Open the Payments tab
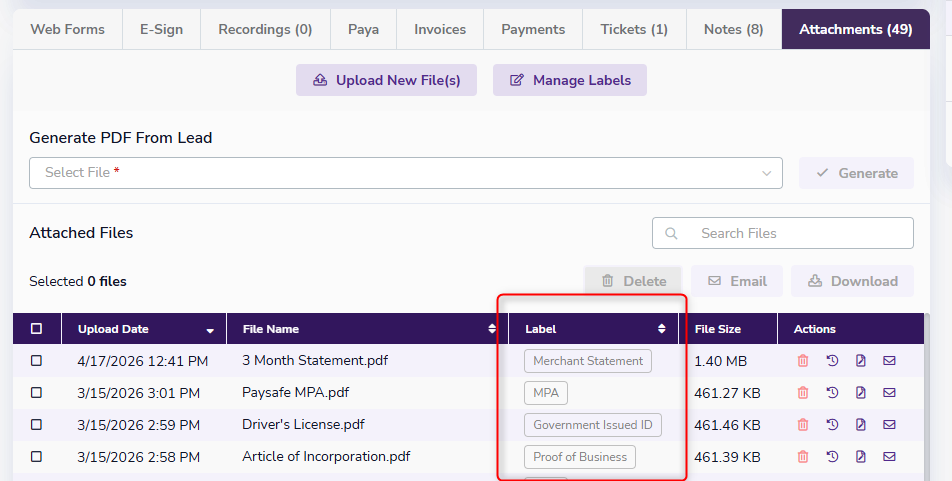Viewport: 952px width, 481px height. pyautogui.click(x=533, y=29)
